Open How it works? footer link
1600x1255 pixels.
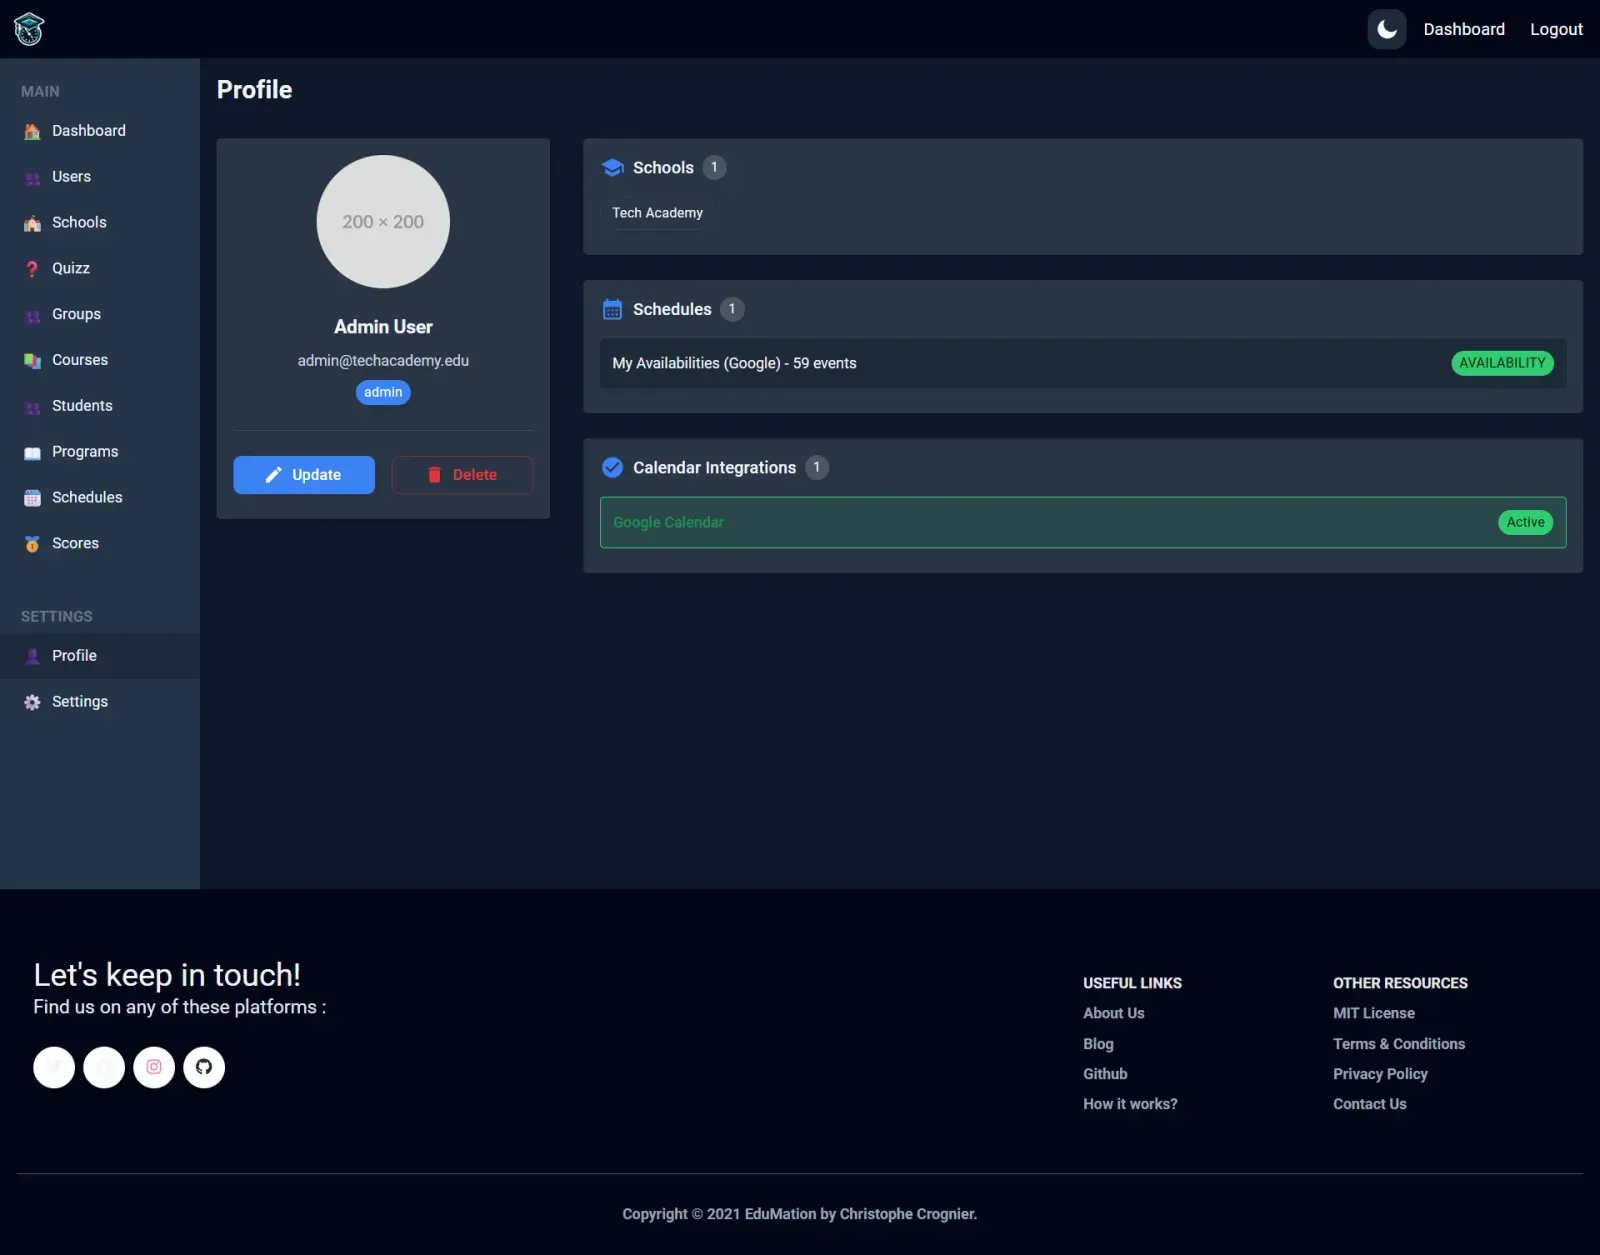[1130, 1104]
